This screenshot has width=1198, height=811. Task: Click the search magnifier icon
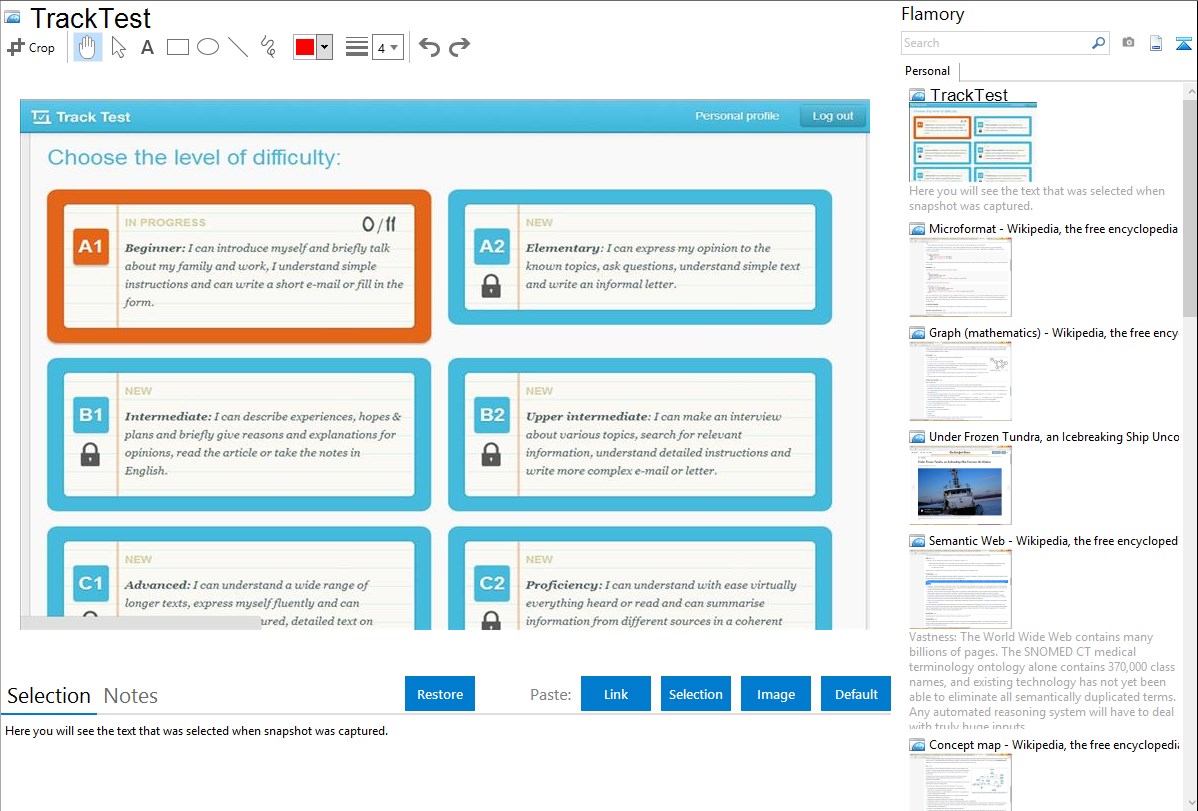pos(1099,43)
